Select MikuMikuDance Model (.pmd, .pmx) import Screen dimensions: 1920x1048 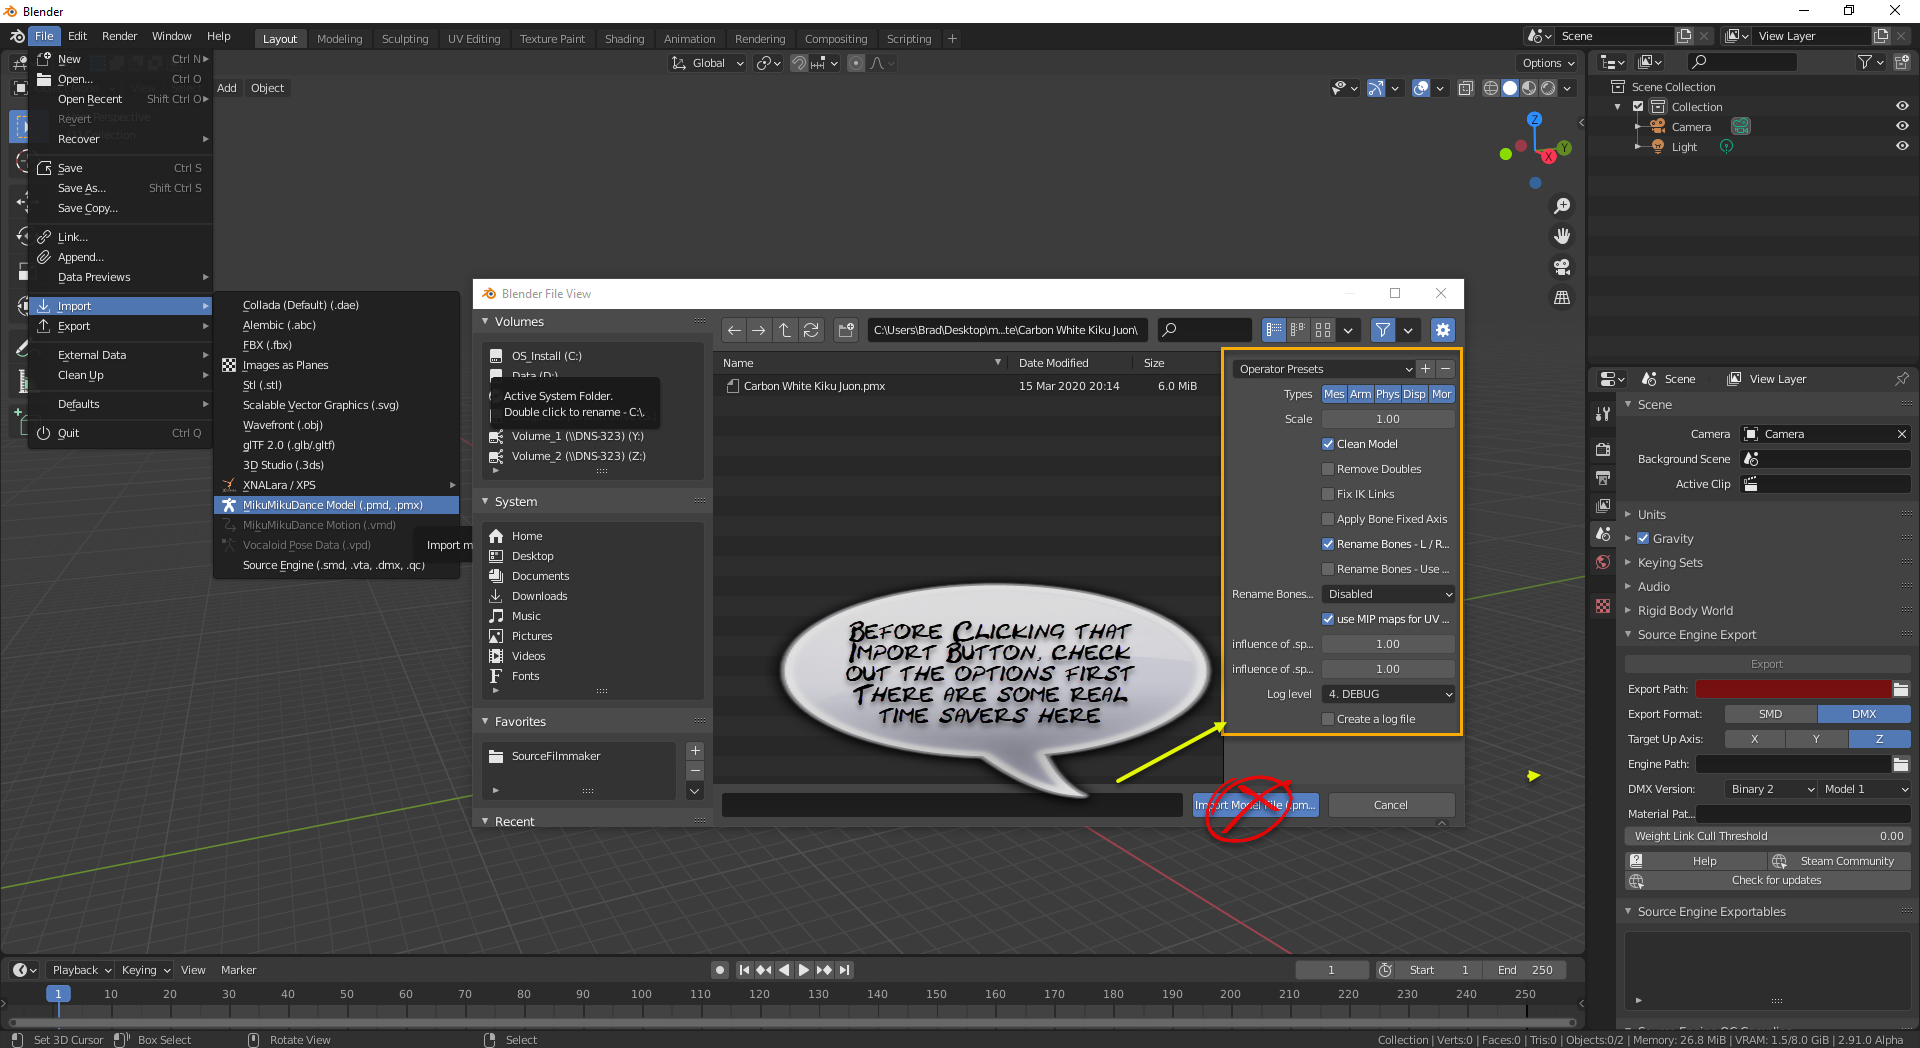point(336,505)
